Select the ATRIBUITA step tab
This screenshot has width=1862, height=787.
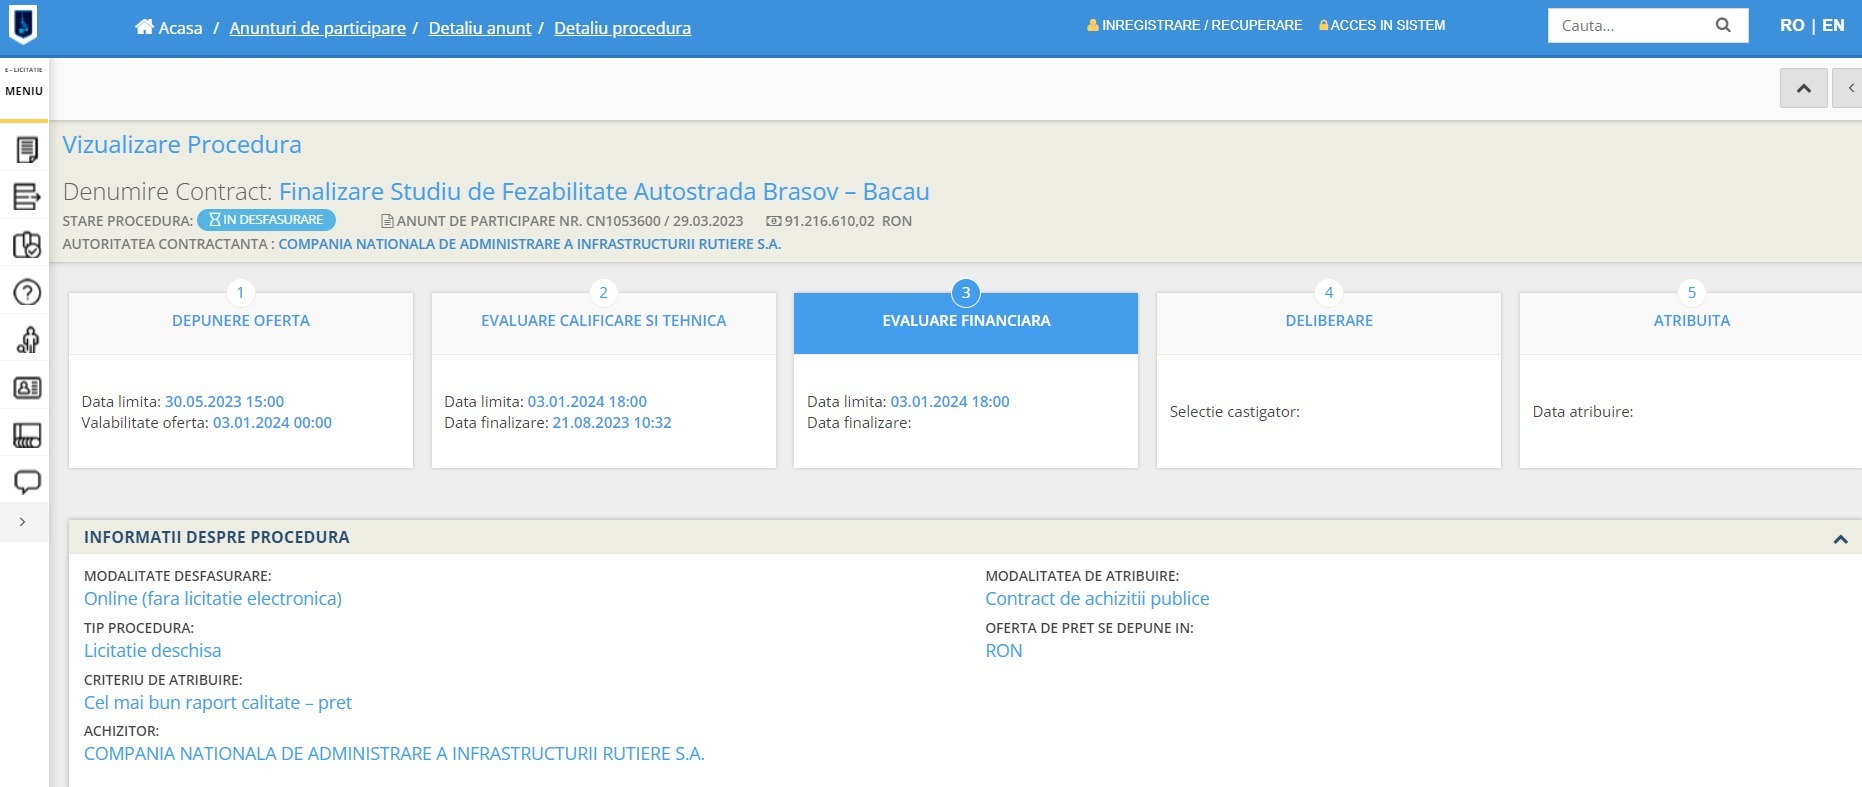pyautogui.click(x=1692, y=321)
